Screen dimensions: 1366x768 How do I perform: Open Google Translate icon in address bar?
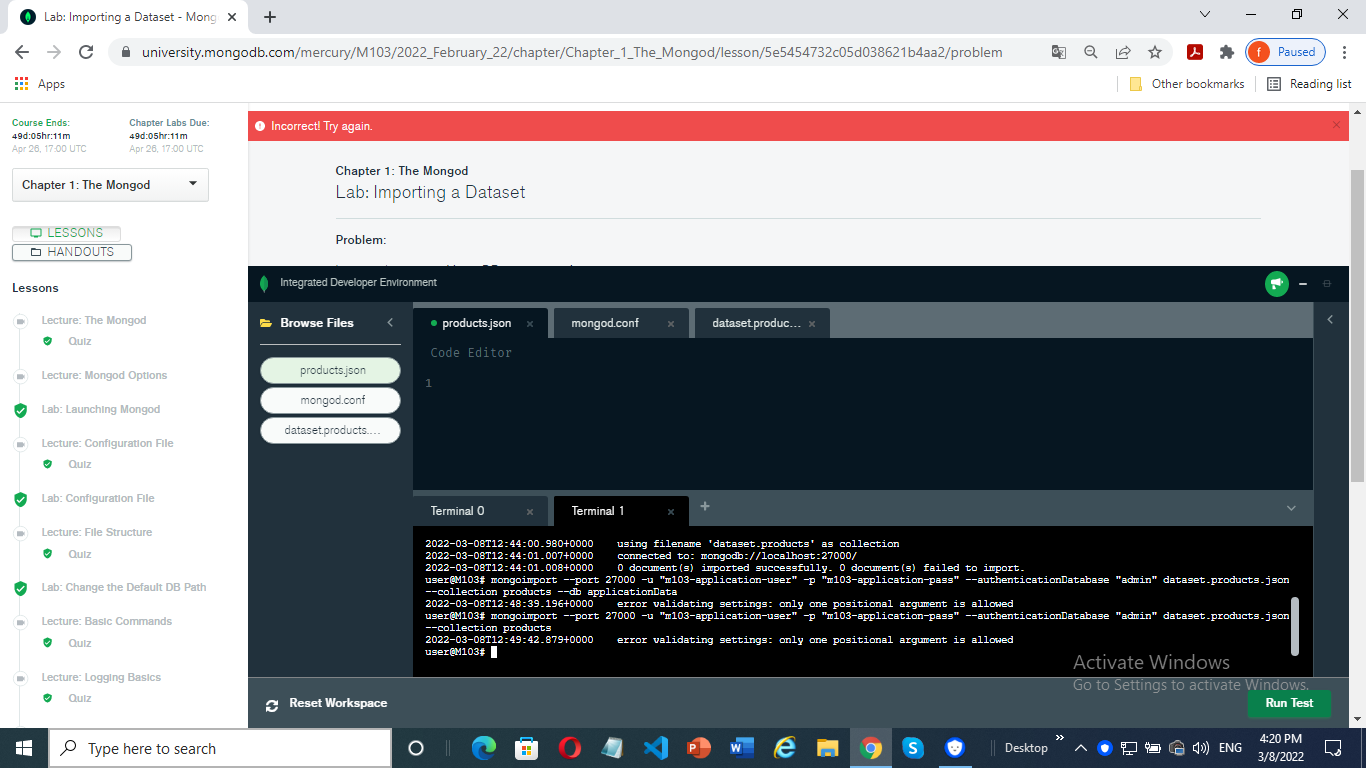point(1059,51)
